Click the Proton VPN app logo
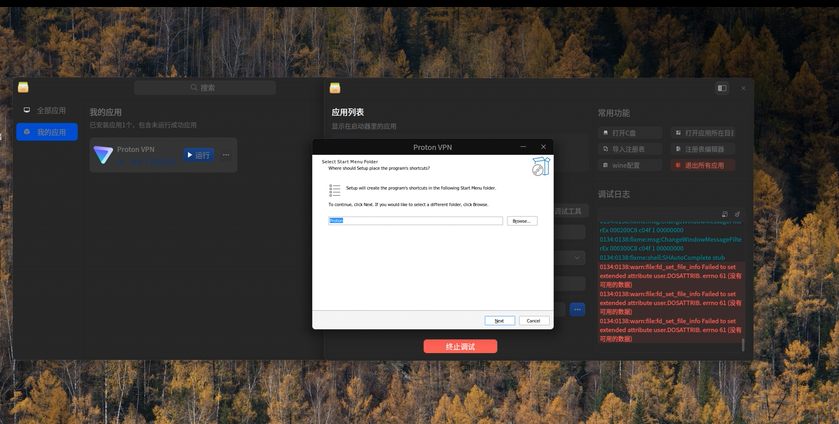839x424 pixels. [x=103, y=155]
